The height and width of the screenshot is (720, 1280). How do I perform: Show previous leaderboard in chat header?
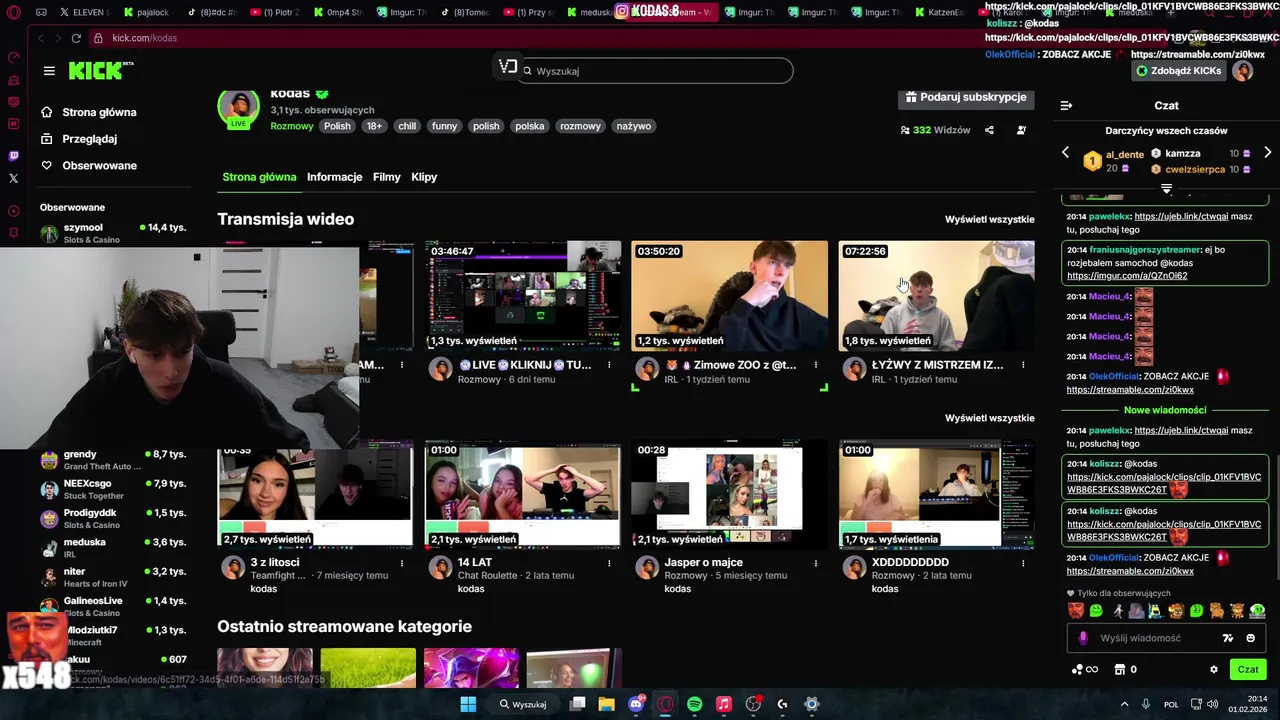point(1065,153)
